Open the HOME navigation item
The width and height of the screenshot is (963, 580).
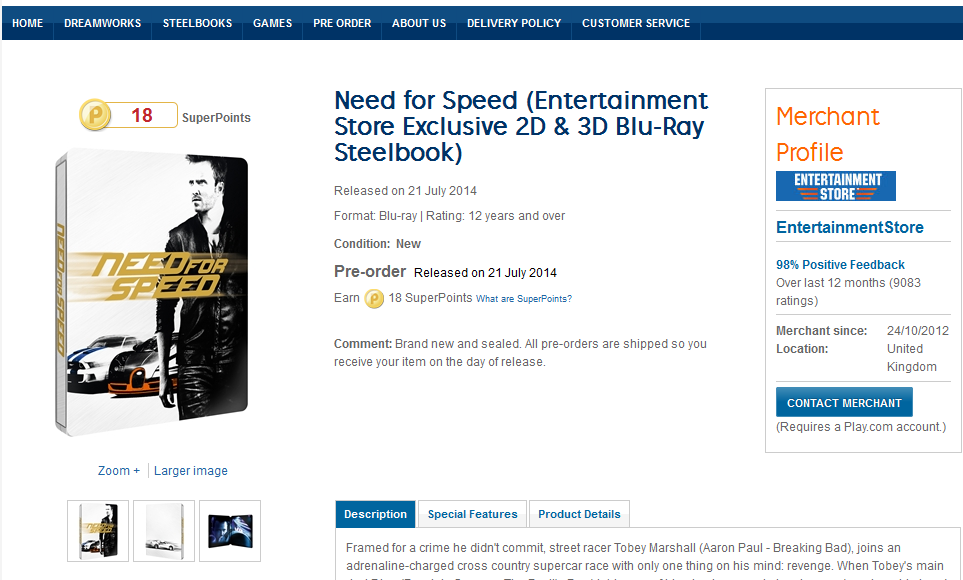tap(28, 23)
